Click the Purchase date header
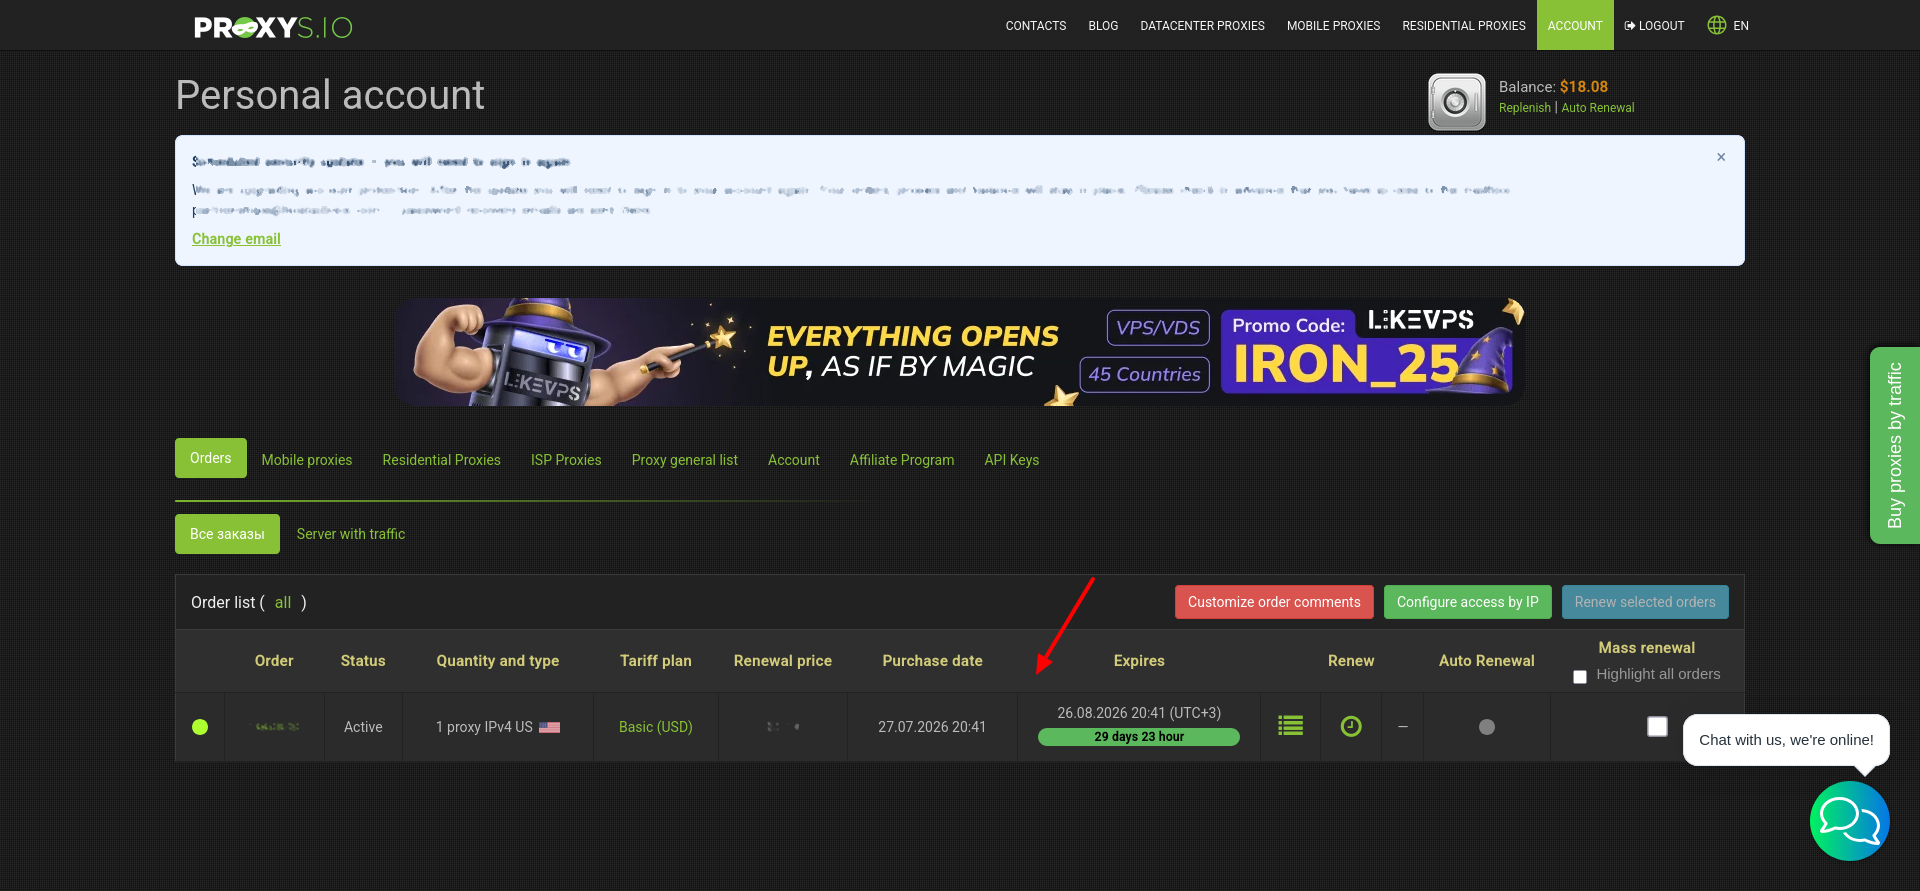1920x891 pixels. tap(932, 661)
